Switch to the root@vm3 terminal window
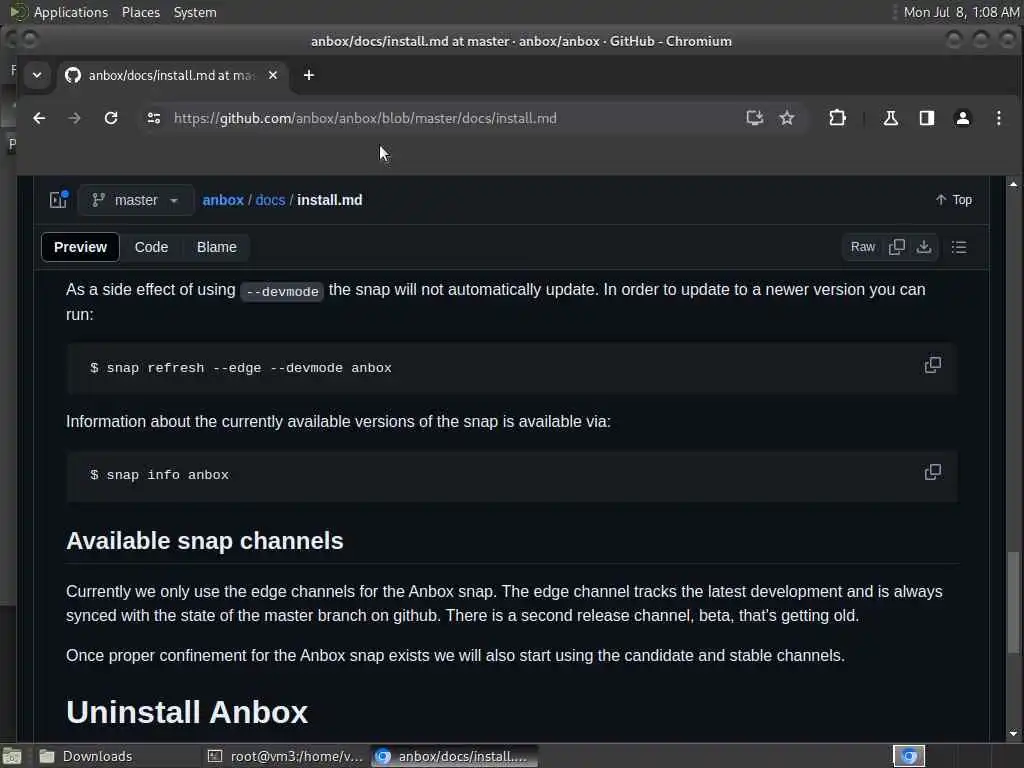 click(285, 756)
